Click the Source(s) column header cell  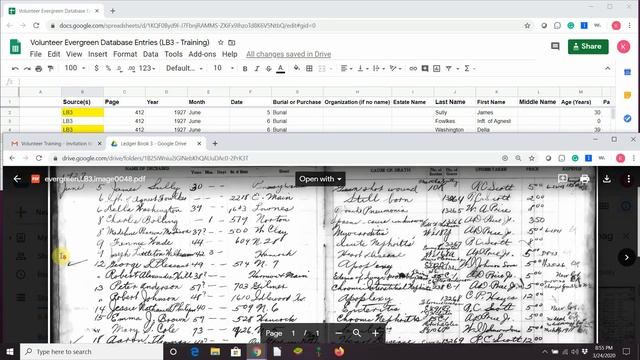82,102
